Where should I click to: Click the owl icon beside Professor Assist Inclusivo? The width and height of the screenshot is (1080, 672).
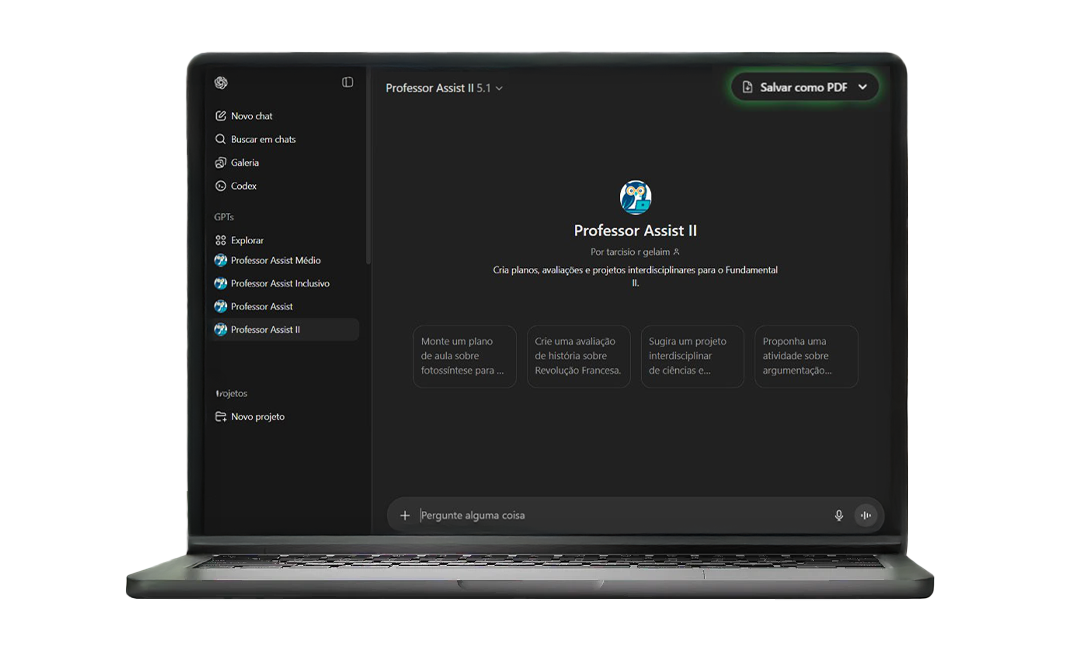click(220, 283)
